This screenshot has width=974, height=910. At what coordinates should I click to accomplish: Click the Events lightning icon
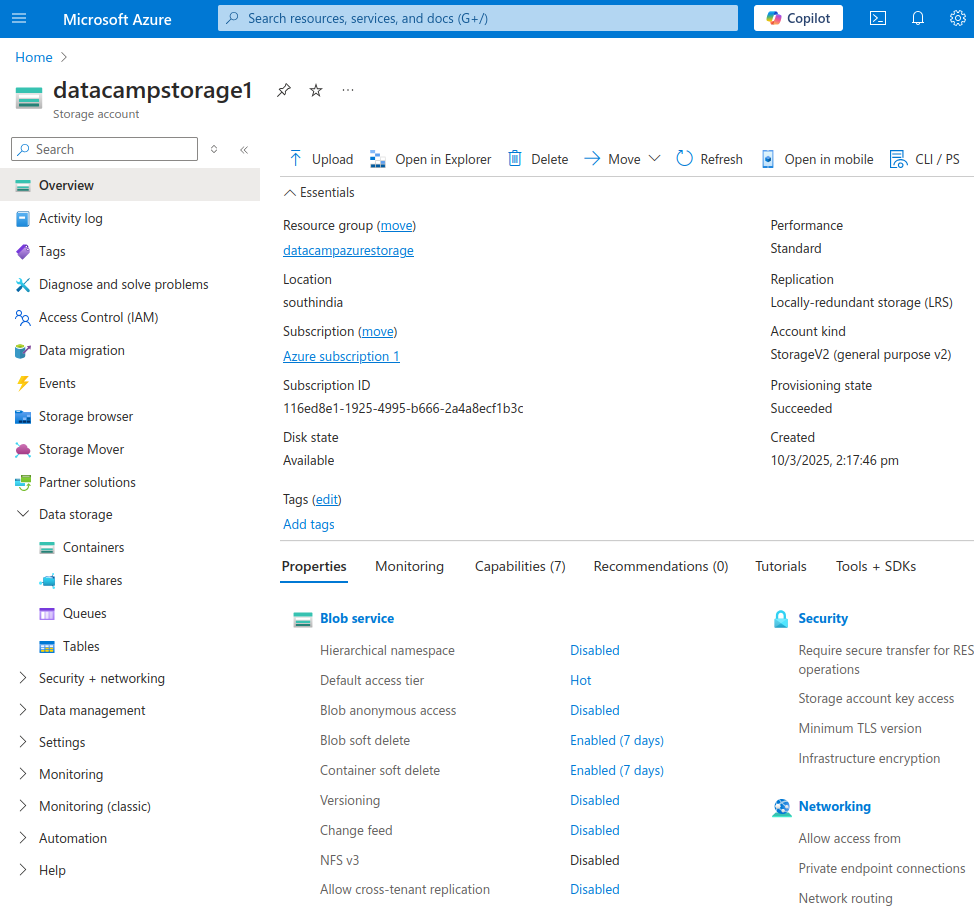point(23,383)
